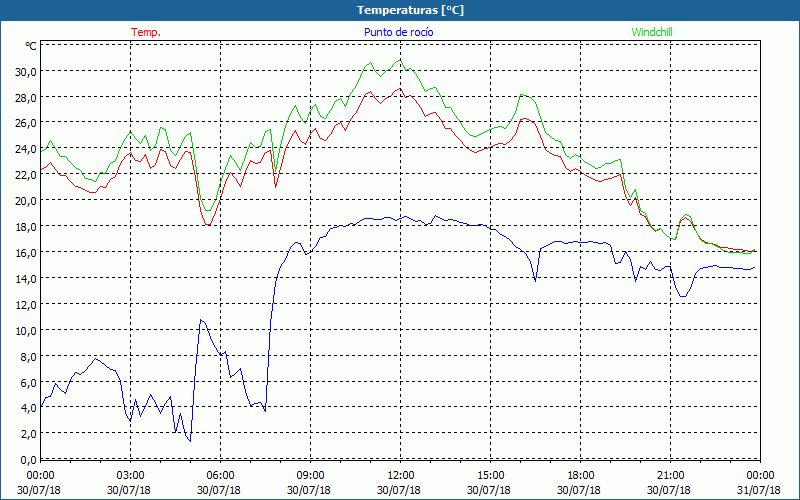Viewport: 800px width, 500px height.
Task: Click the 10,0 y-axis value
Action: (x=26, y=331)
